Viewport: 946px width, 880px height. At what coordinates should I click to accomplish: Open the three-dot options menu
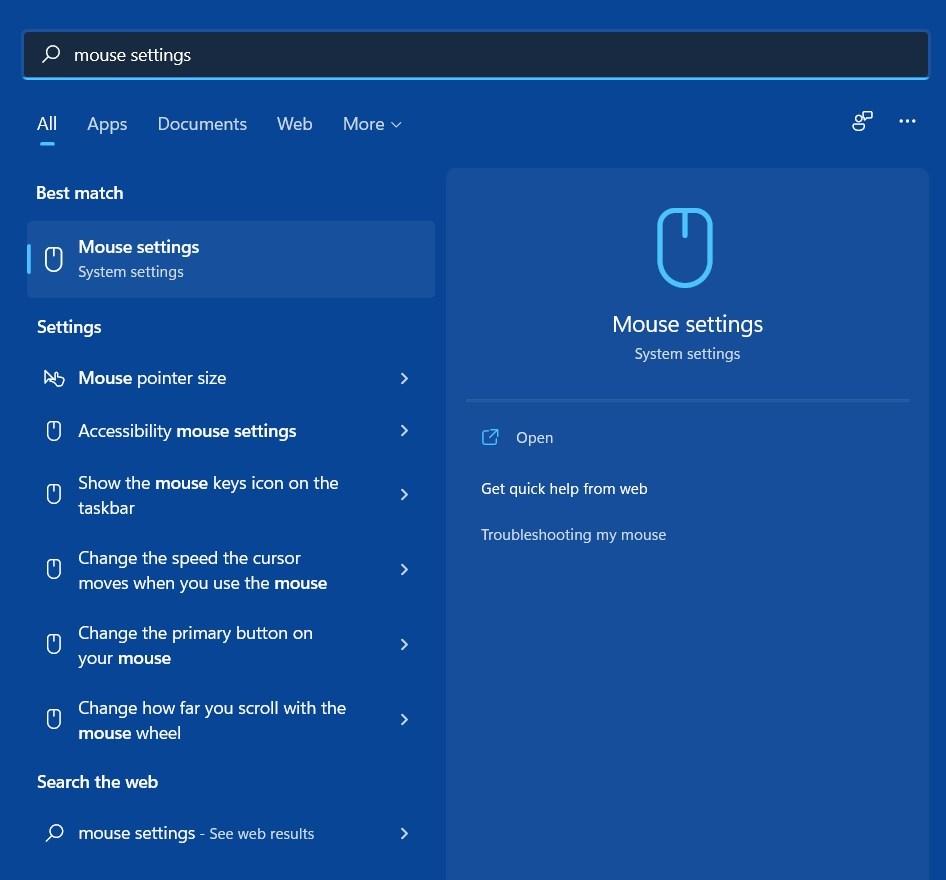coord(907,121)
